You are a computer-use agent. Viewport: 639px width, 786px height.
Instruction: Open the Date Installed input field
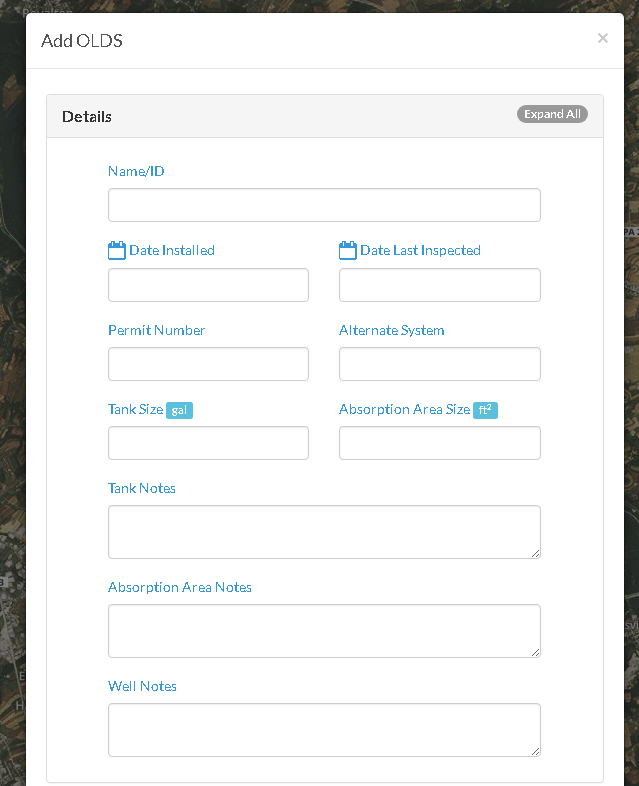[x=208, y=285]
